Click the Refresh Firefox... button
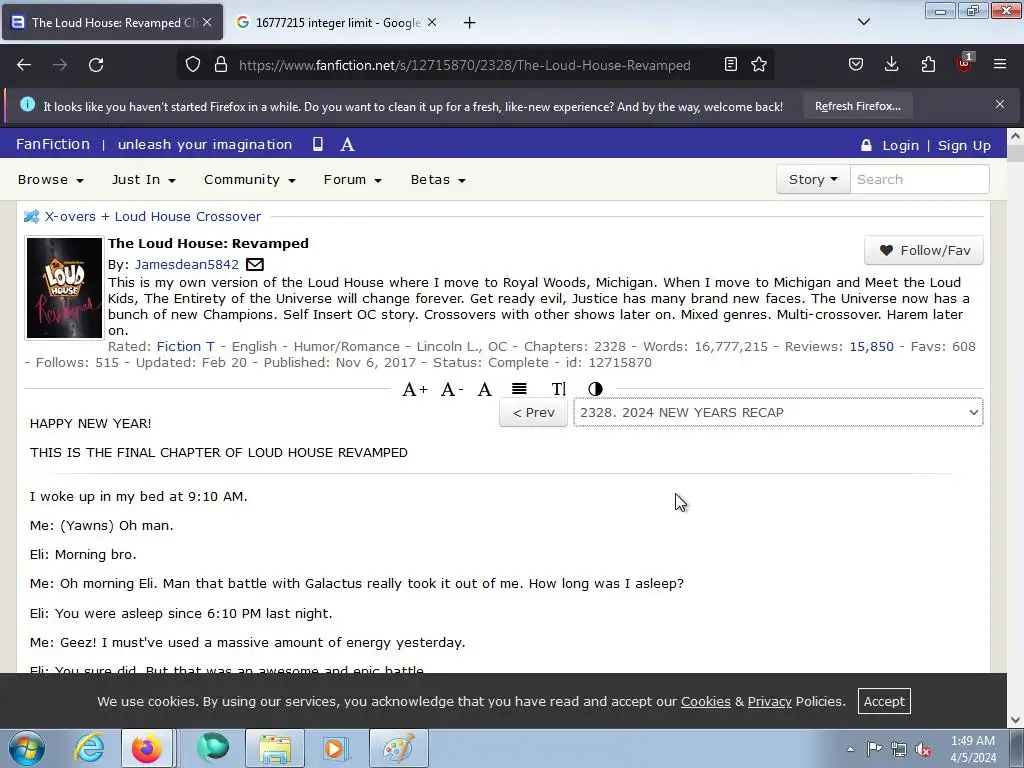The width and height of the screenshot is (1024, 768). tap(857, 106)
